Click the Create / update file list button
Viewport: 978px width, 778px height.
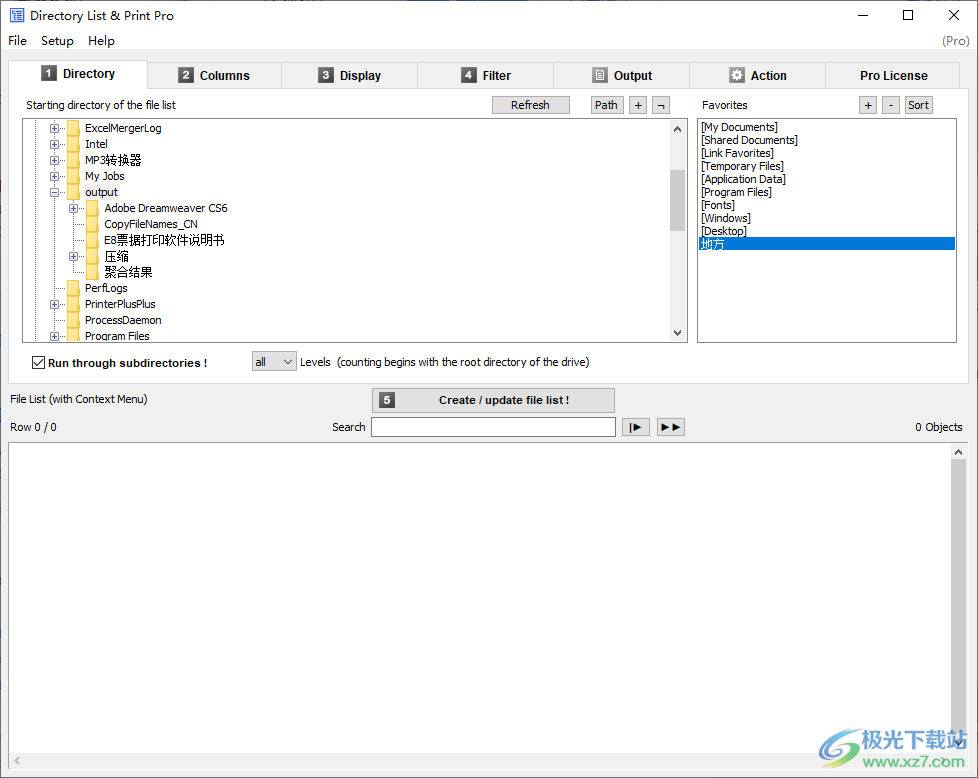493,400
